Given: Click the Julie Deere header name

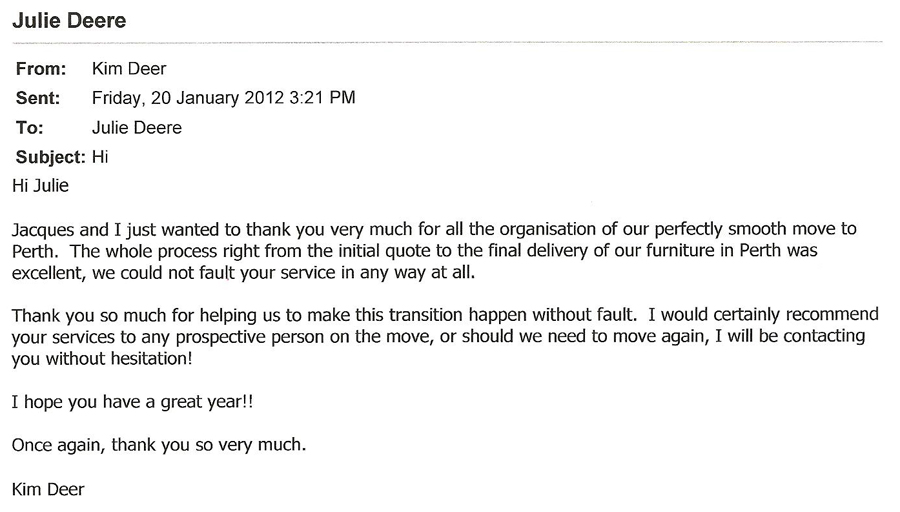Looking at the screenshot, I should [x=69, y=21].
